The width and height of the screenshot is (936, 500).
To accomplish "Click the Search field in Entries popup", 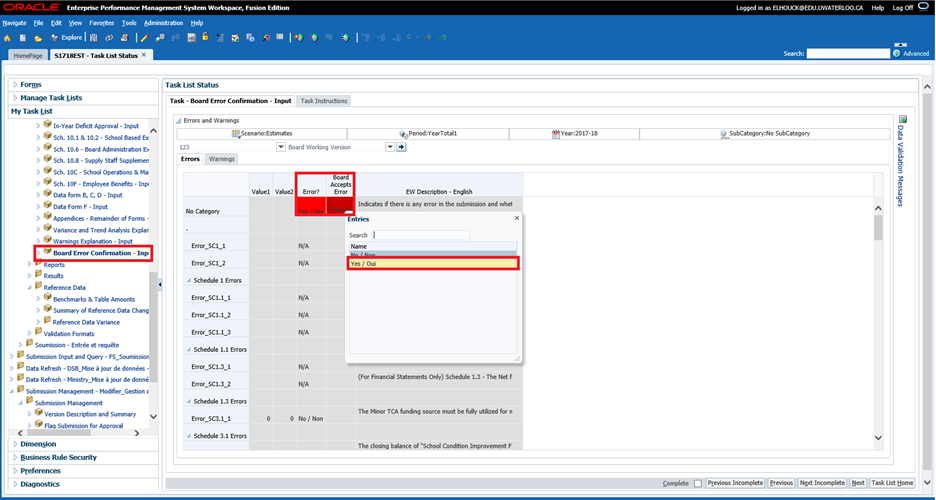I will click(421, 235).
